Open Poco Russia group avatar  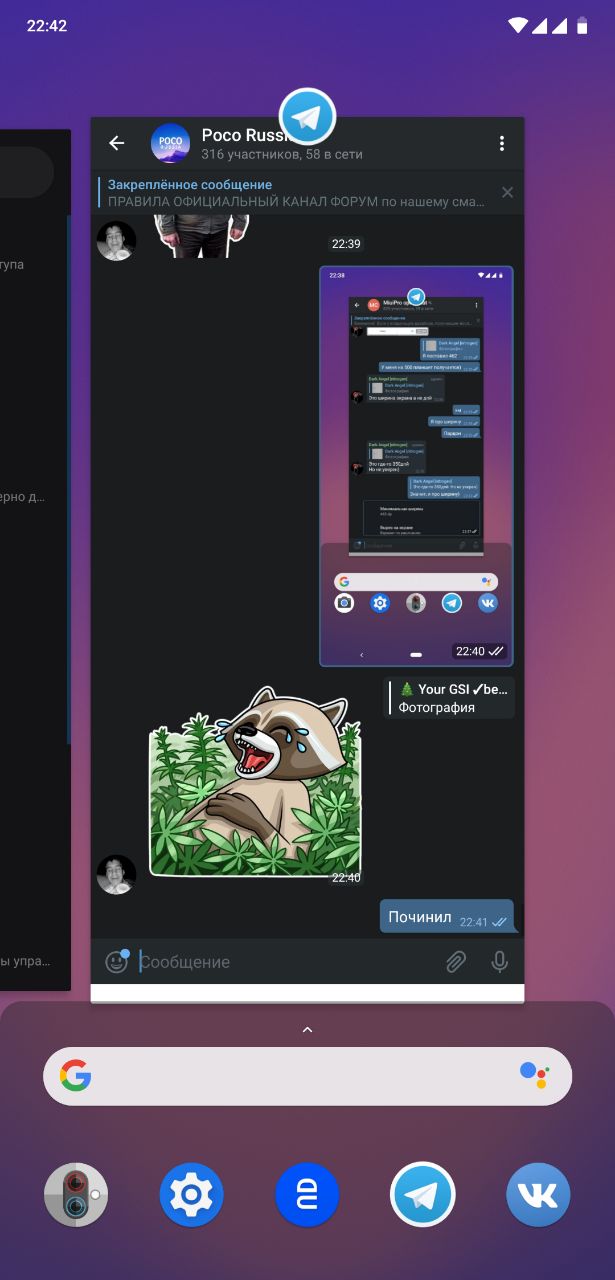[x=170, y=143]
